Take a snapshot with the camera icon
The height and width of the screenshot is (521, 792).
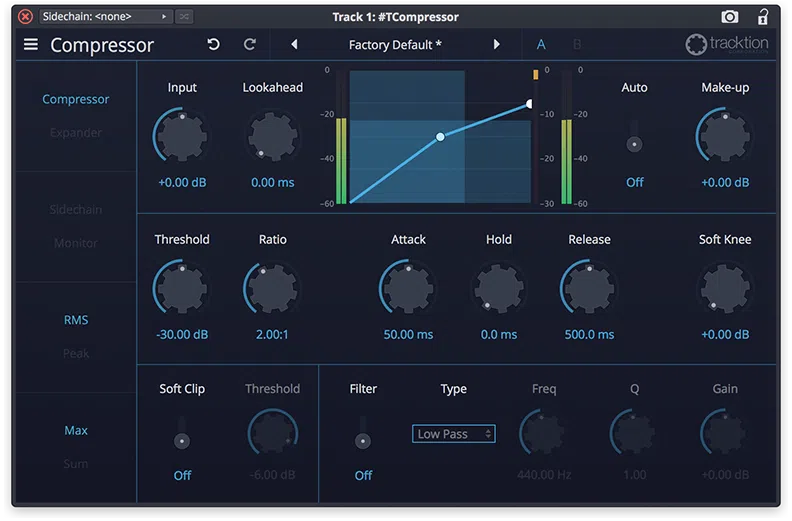pyautogui.click(x=729, y=17)
